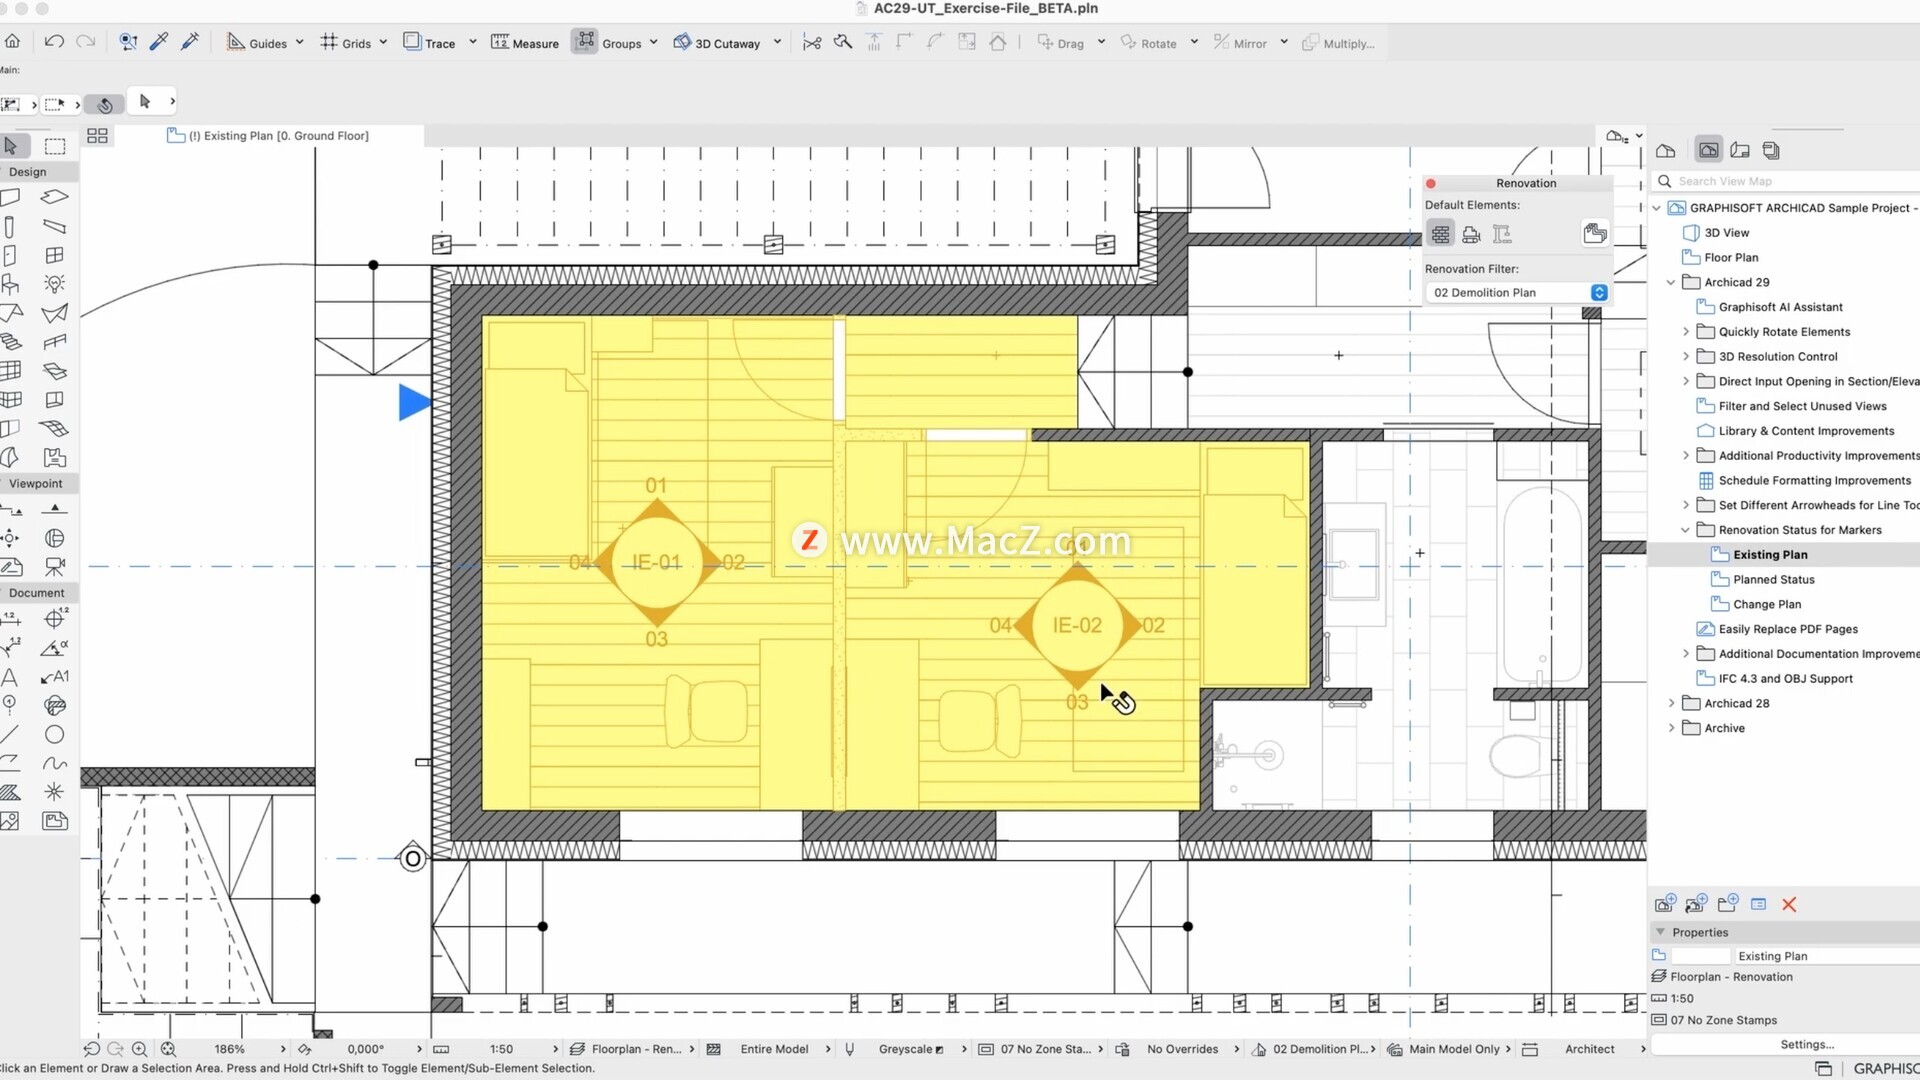The width and height of the screenshot is (1920, 1080).
Task: Select the Marquee tool in the toolbox
Action: [55, 146]
